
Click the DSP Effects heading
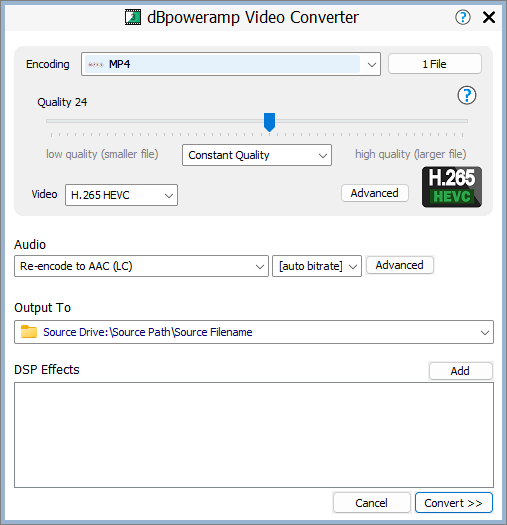pyautogui.click(x=47, y=370)
